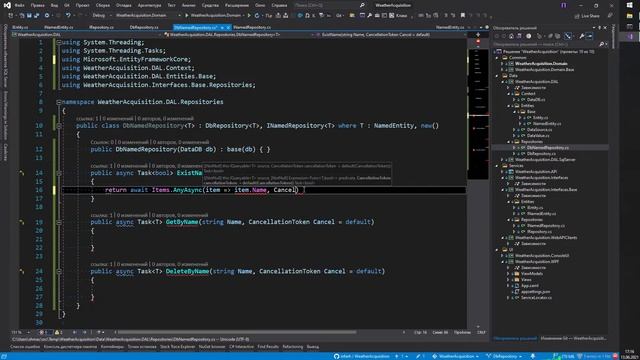Open the Отладка menu
640x360 pixels.
pos(123,5)
